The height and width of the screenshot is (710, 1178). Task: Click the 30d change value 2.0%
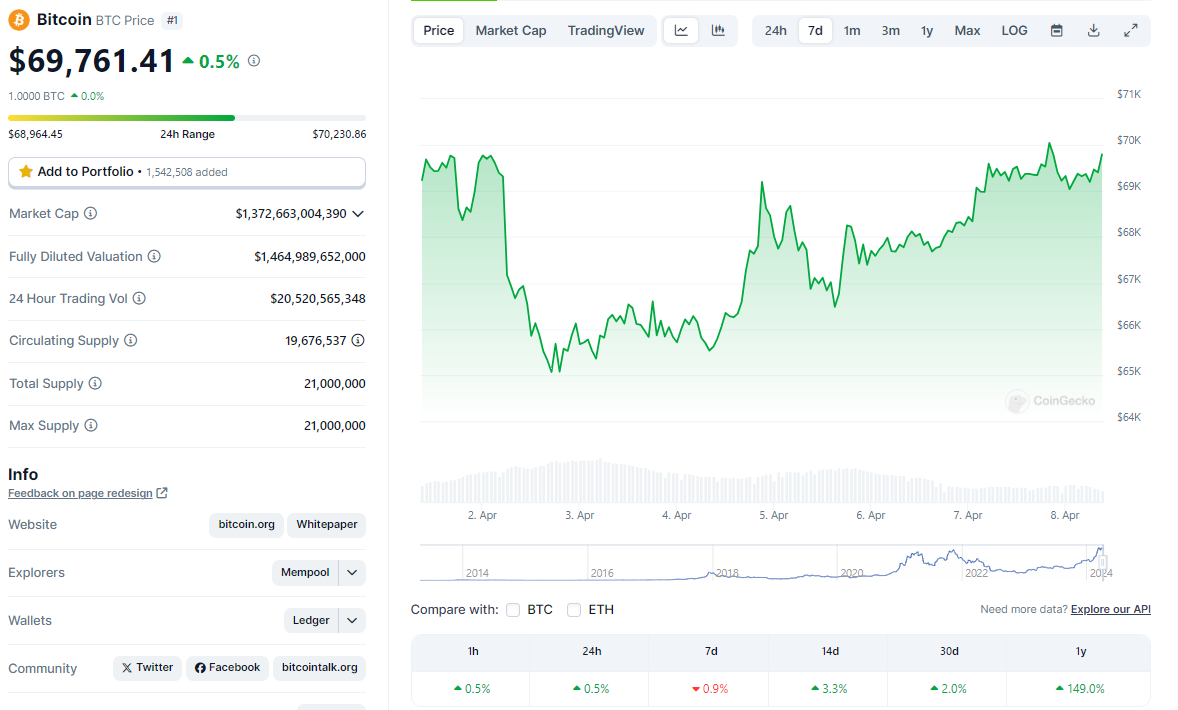[x=948, y=689]
